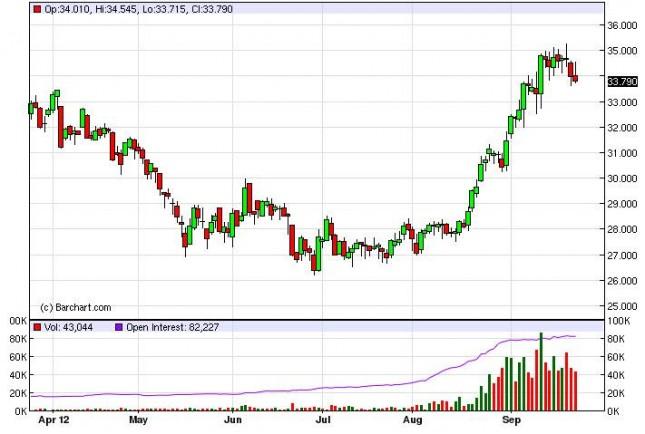Click the Cl:33.790 close price value
This screenshot has height=434, width=645.
click(212, 9)
